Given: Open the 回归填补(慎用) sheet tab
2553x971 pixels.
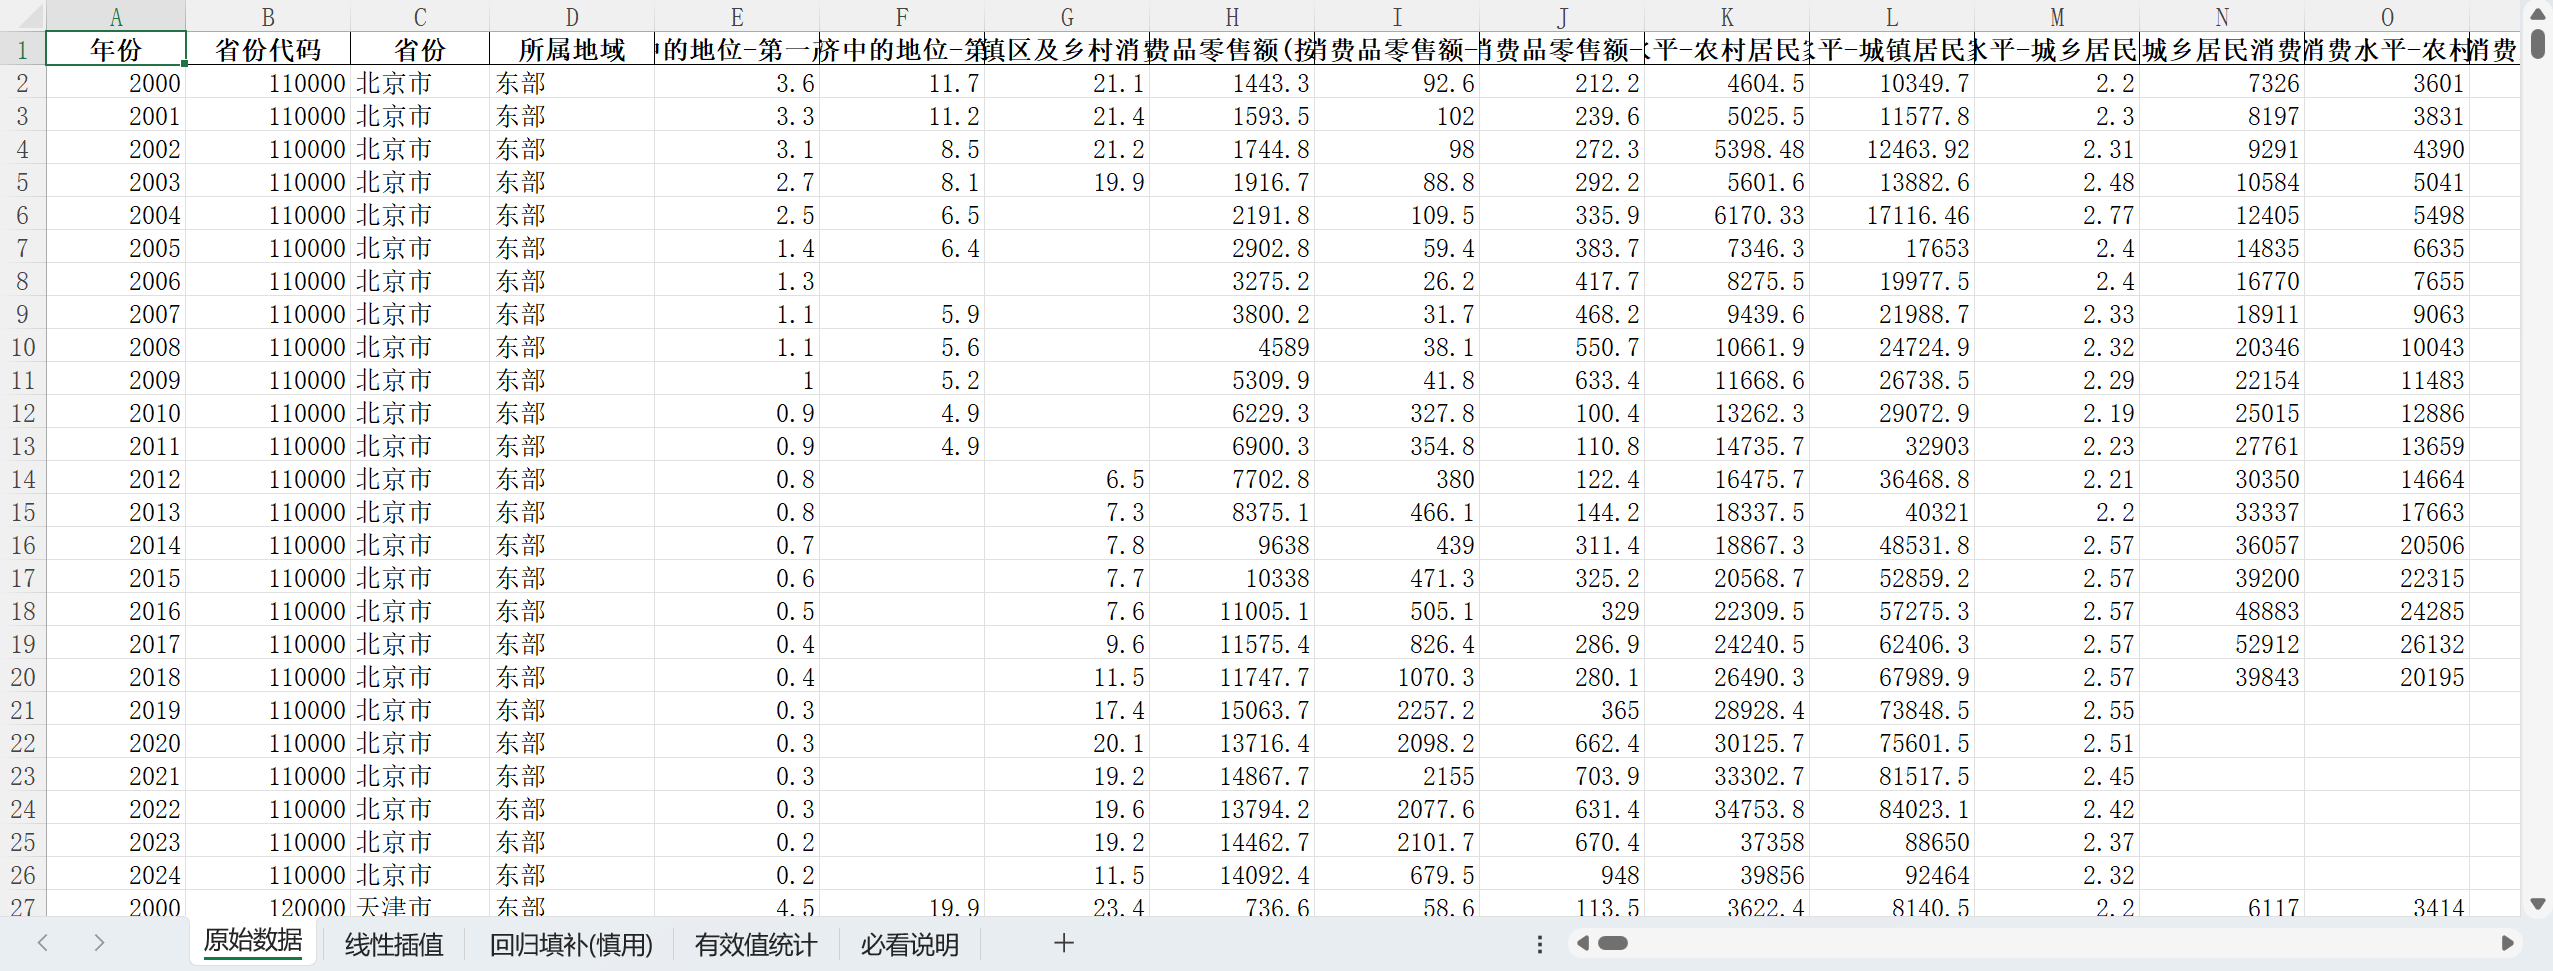Looking at the screenshot, I should coord(570,944).
